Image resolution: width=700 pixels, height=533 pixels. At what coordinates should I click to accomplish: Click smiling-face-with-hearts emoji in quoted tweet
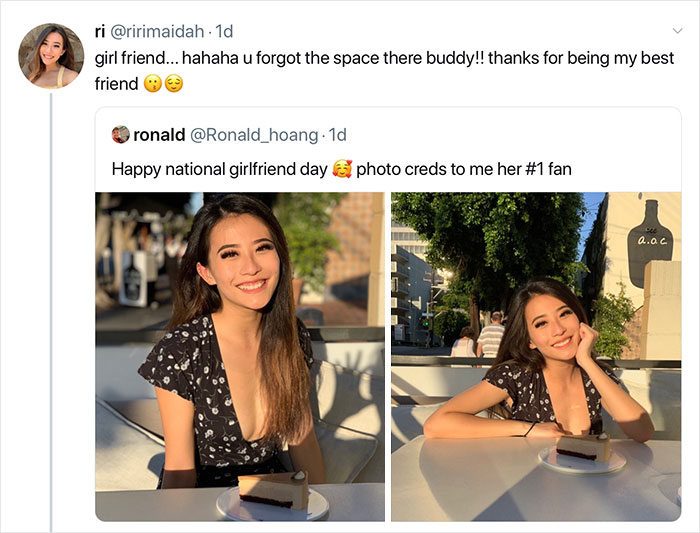pyautogui.click(x=342, y=169)
